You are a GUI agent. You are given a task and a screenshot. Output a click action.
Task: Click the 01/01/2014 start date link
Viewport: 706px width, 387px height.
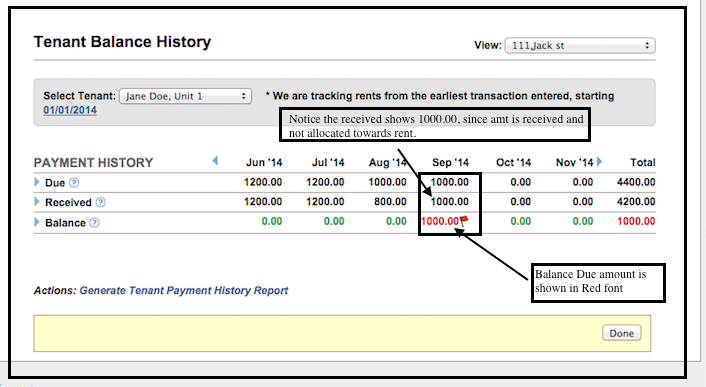point(70,110)
